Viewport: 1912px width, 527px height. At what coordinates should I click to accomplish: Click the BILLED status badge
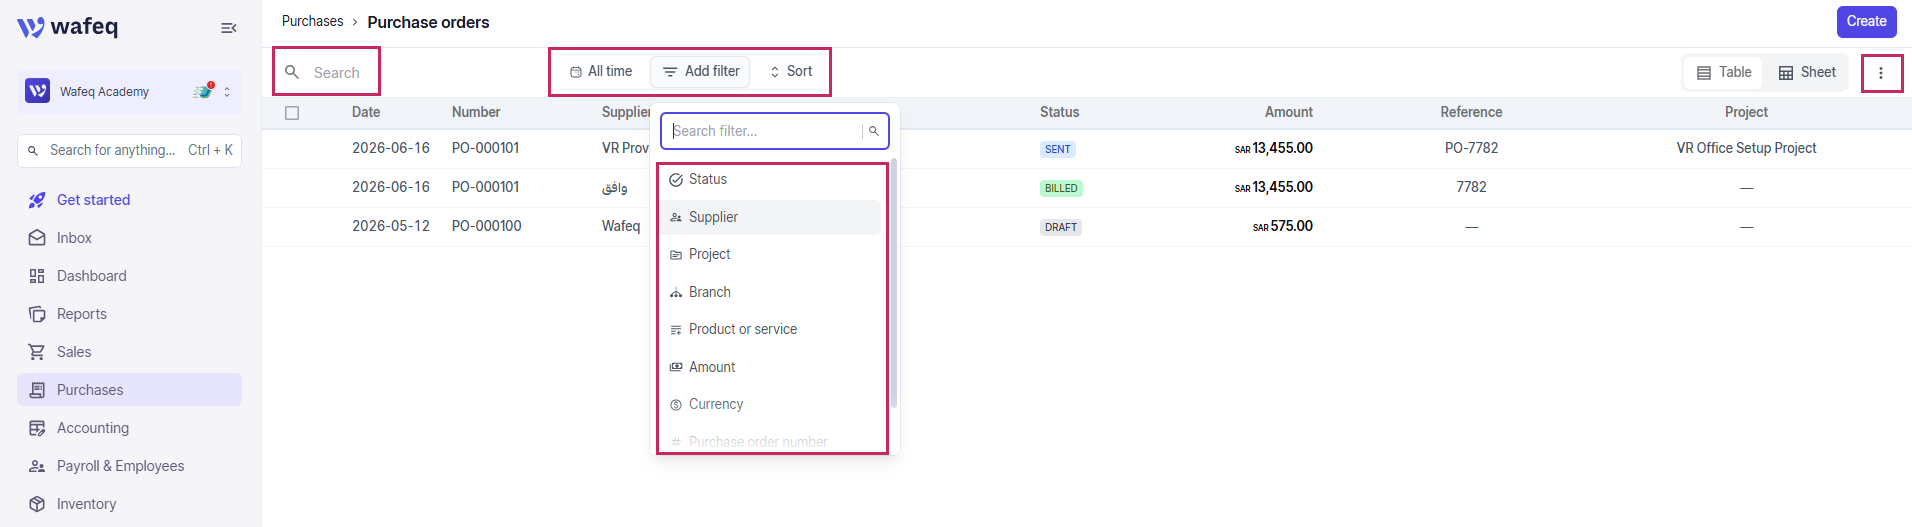(1061, 188)
